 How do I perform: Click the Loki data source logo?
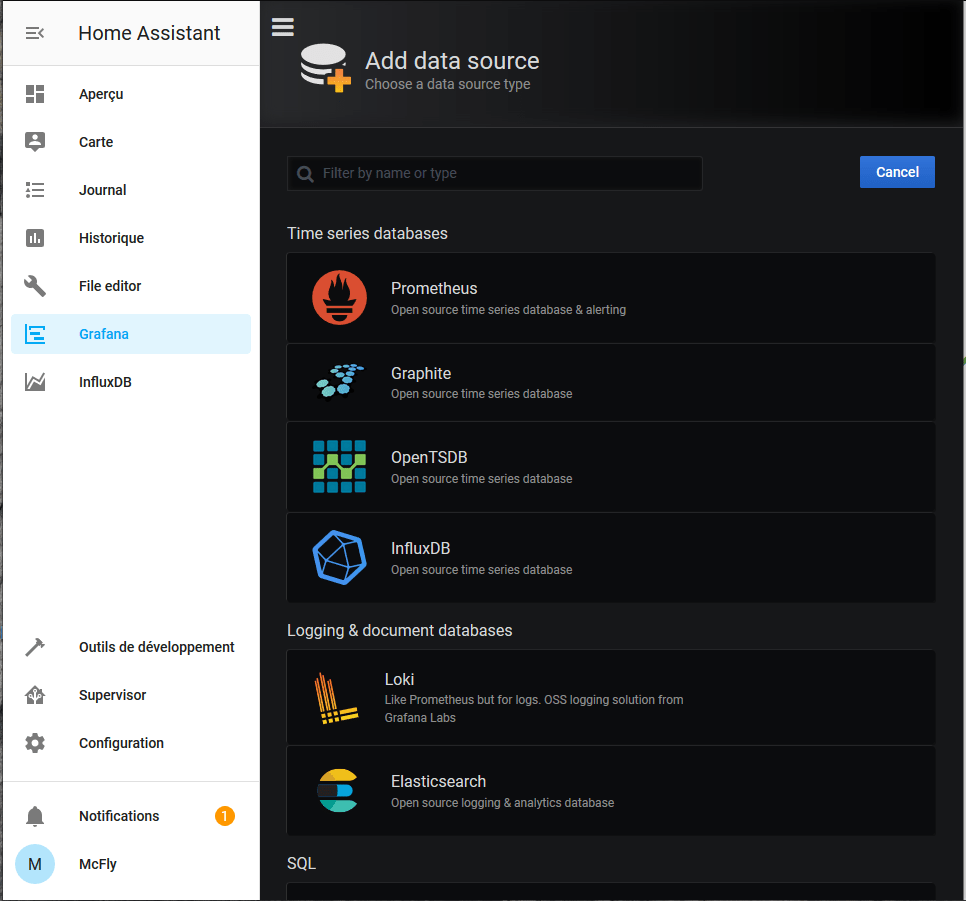[335, 697]
